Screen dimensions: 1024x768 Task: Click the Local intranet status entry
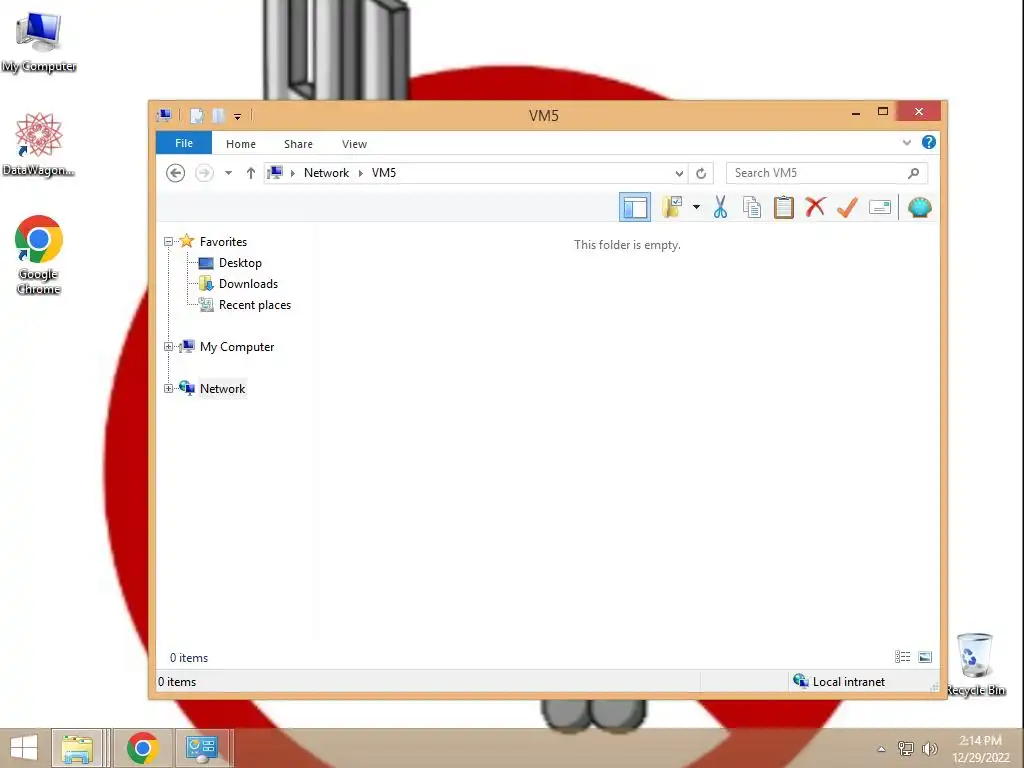point(839,681)
